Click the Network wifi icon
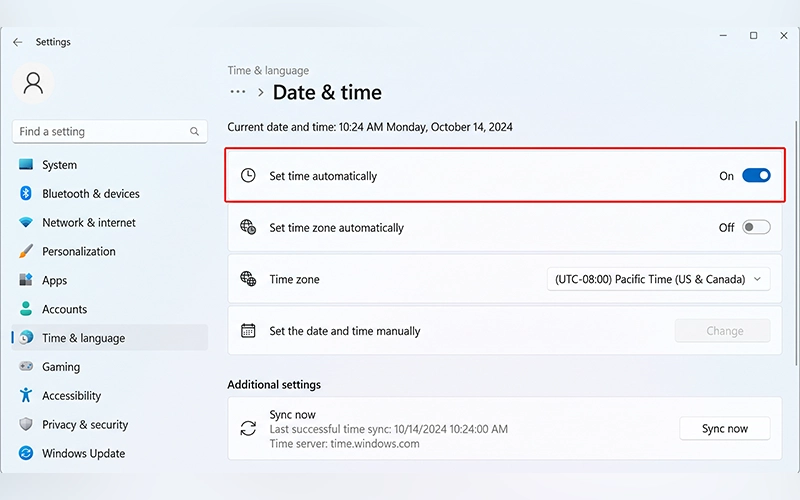The height and width of the screenshot is (500, 800). tap(26, 222)
